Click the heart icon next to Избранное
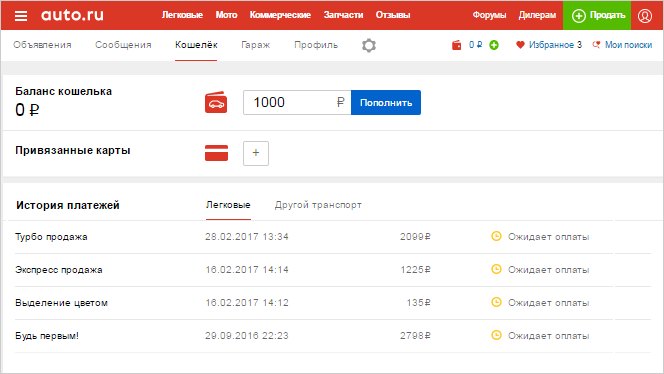Image resolution: width=664 pixels, height=374 pixels. tap(520, 45)
